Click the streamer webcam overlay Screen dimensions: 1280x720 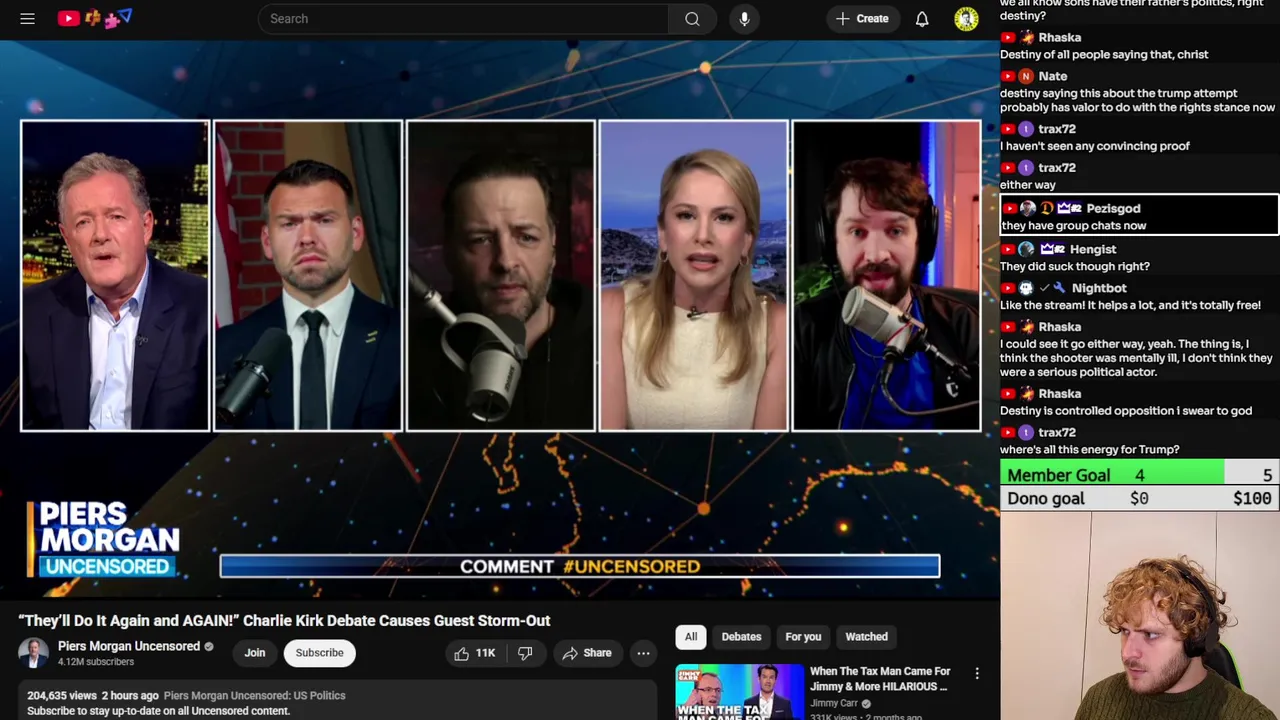(x=1140, y=616)
